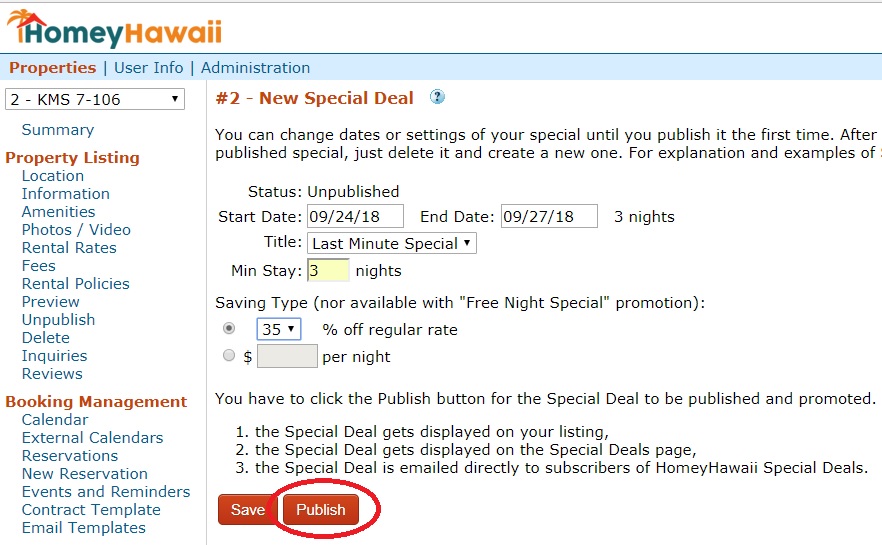Select the dollar per night radio button
The width and height of the screenshot is (882, 545).
click(x=229, y=355)
